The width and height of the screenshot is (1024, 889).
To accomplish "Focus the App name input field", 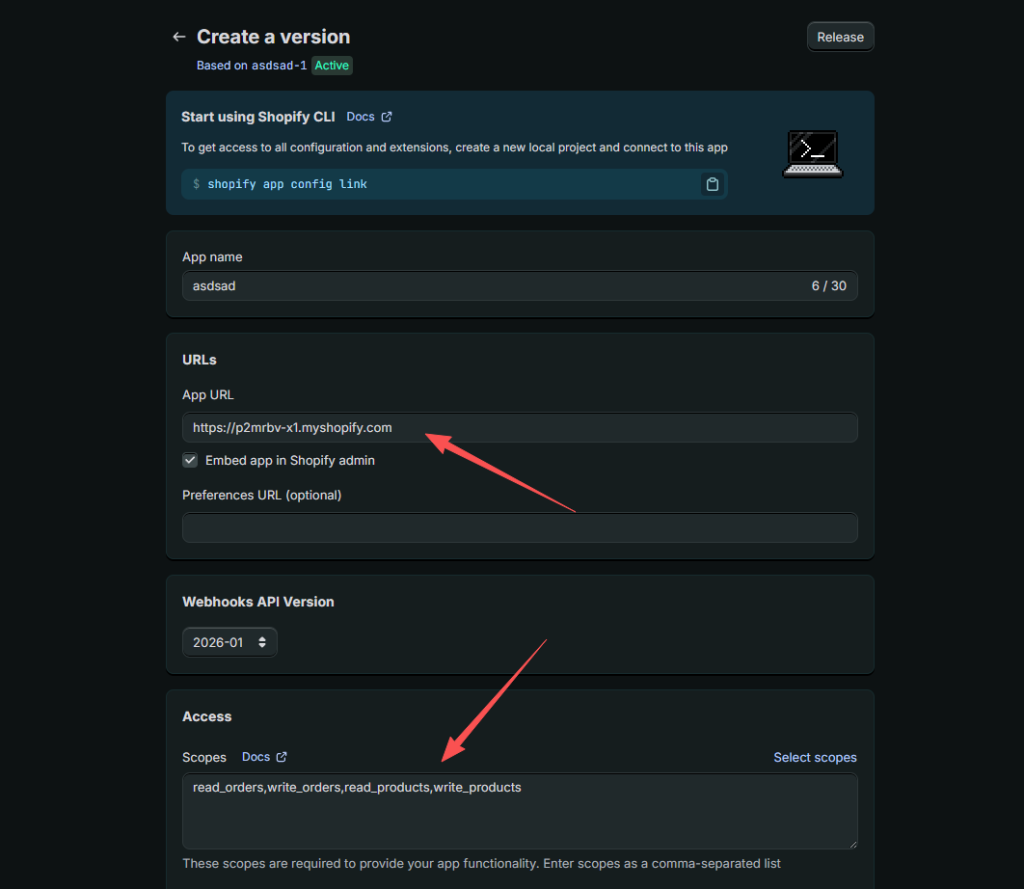I will click(x=519, y=286).
